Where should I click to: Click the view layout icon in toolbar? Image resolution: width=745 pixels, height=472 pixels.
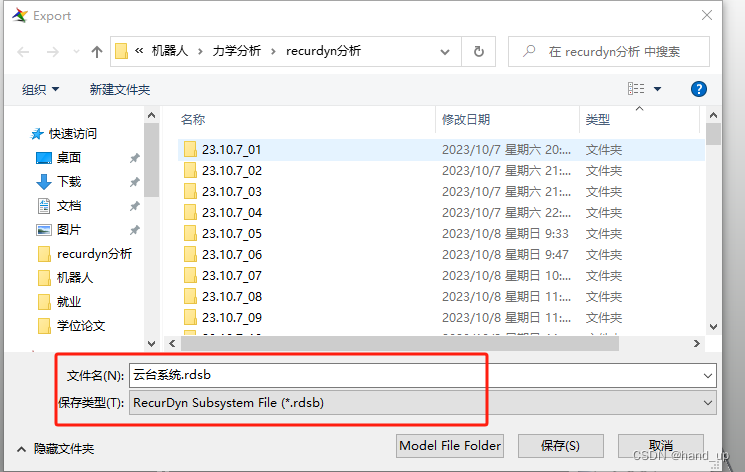[x=636, y=89]
